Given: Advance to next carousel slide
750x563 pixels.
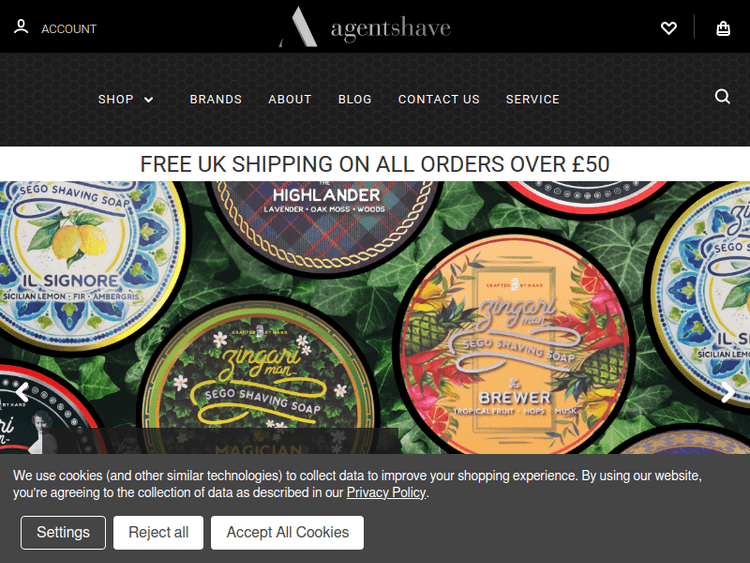Looking at the screenshot, I should 728,392.
